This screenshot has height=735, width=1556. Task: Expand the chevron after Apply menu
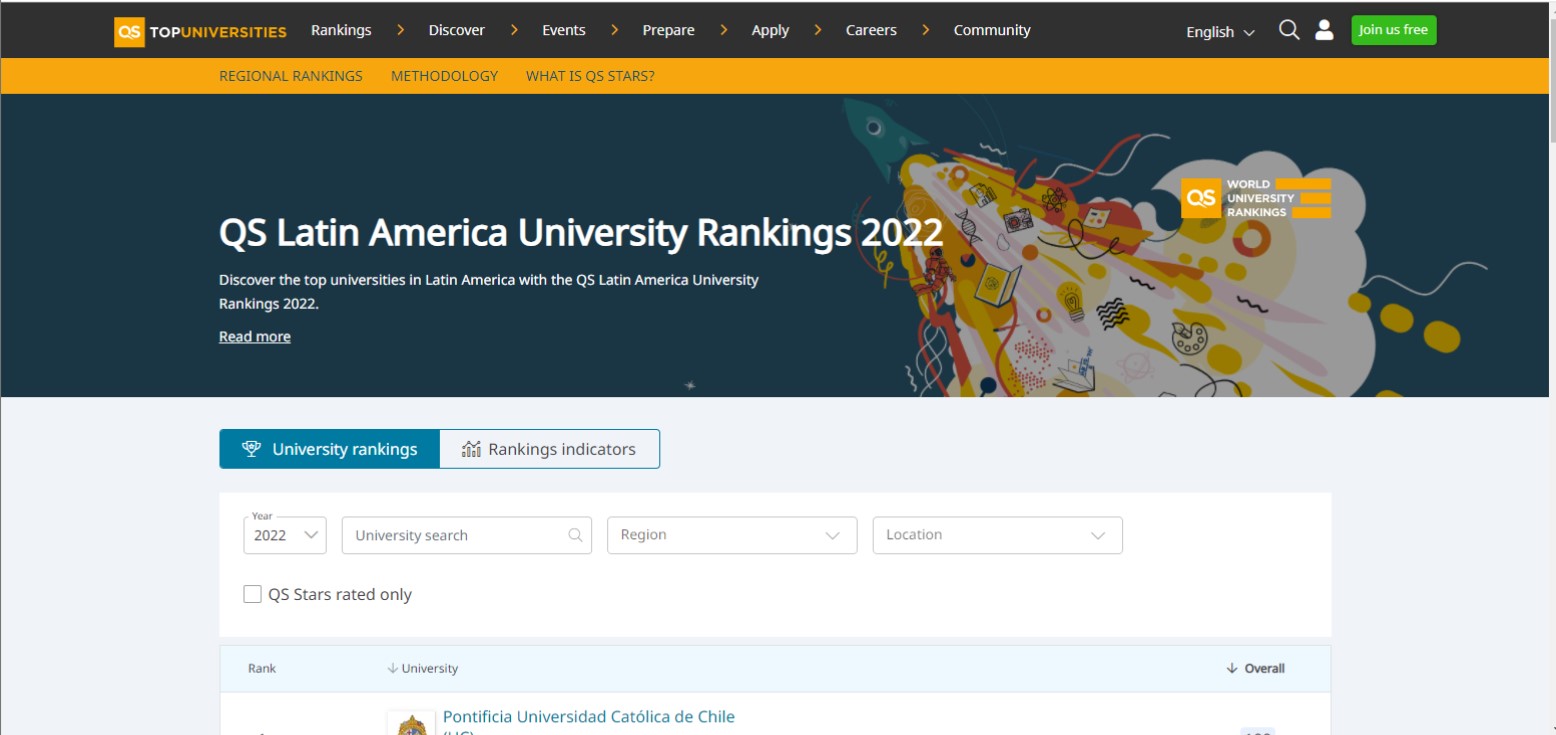[x=818, y=30]
